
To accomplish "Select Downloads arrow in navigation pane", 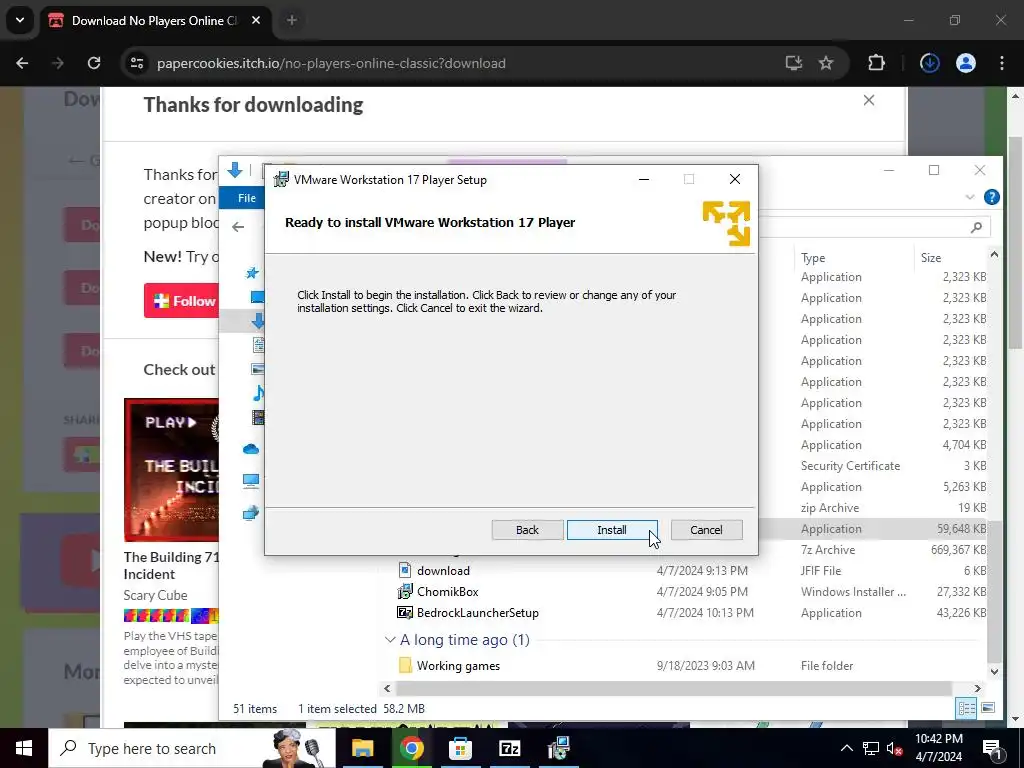I will point(259,321).
